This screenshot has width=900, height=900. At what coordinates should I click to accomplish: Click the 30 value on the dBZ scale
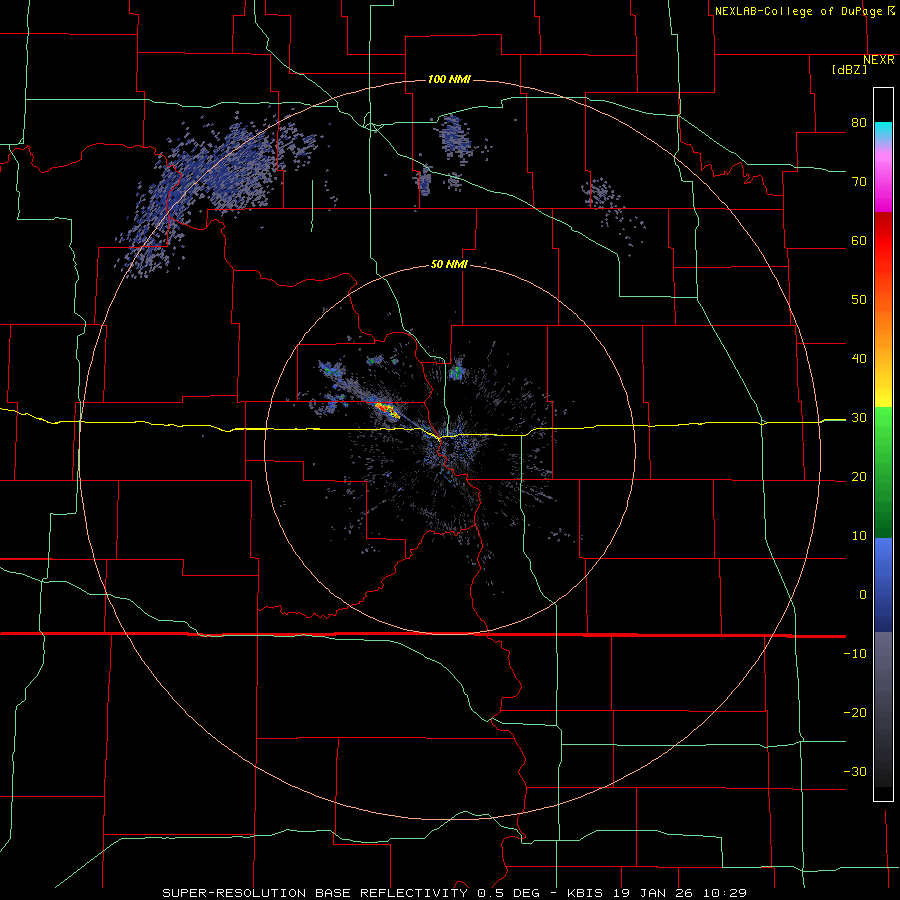(x=859, y=418)
